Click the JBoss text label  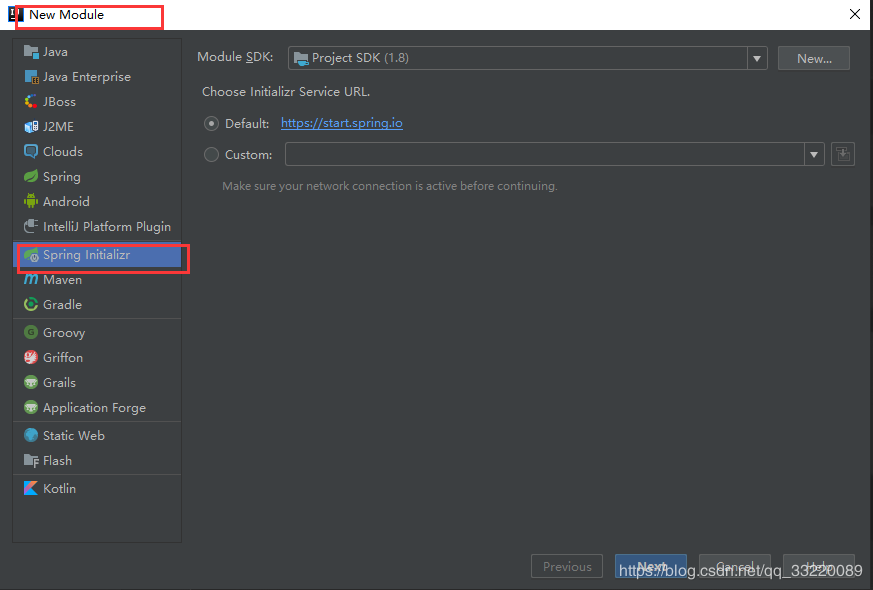coord(60,102)
